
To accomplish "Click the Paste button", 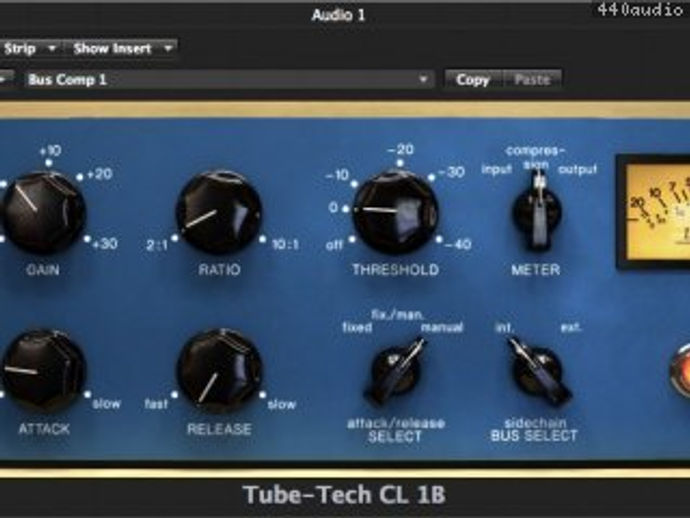I will tap(532, 80).
